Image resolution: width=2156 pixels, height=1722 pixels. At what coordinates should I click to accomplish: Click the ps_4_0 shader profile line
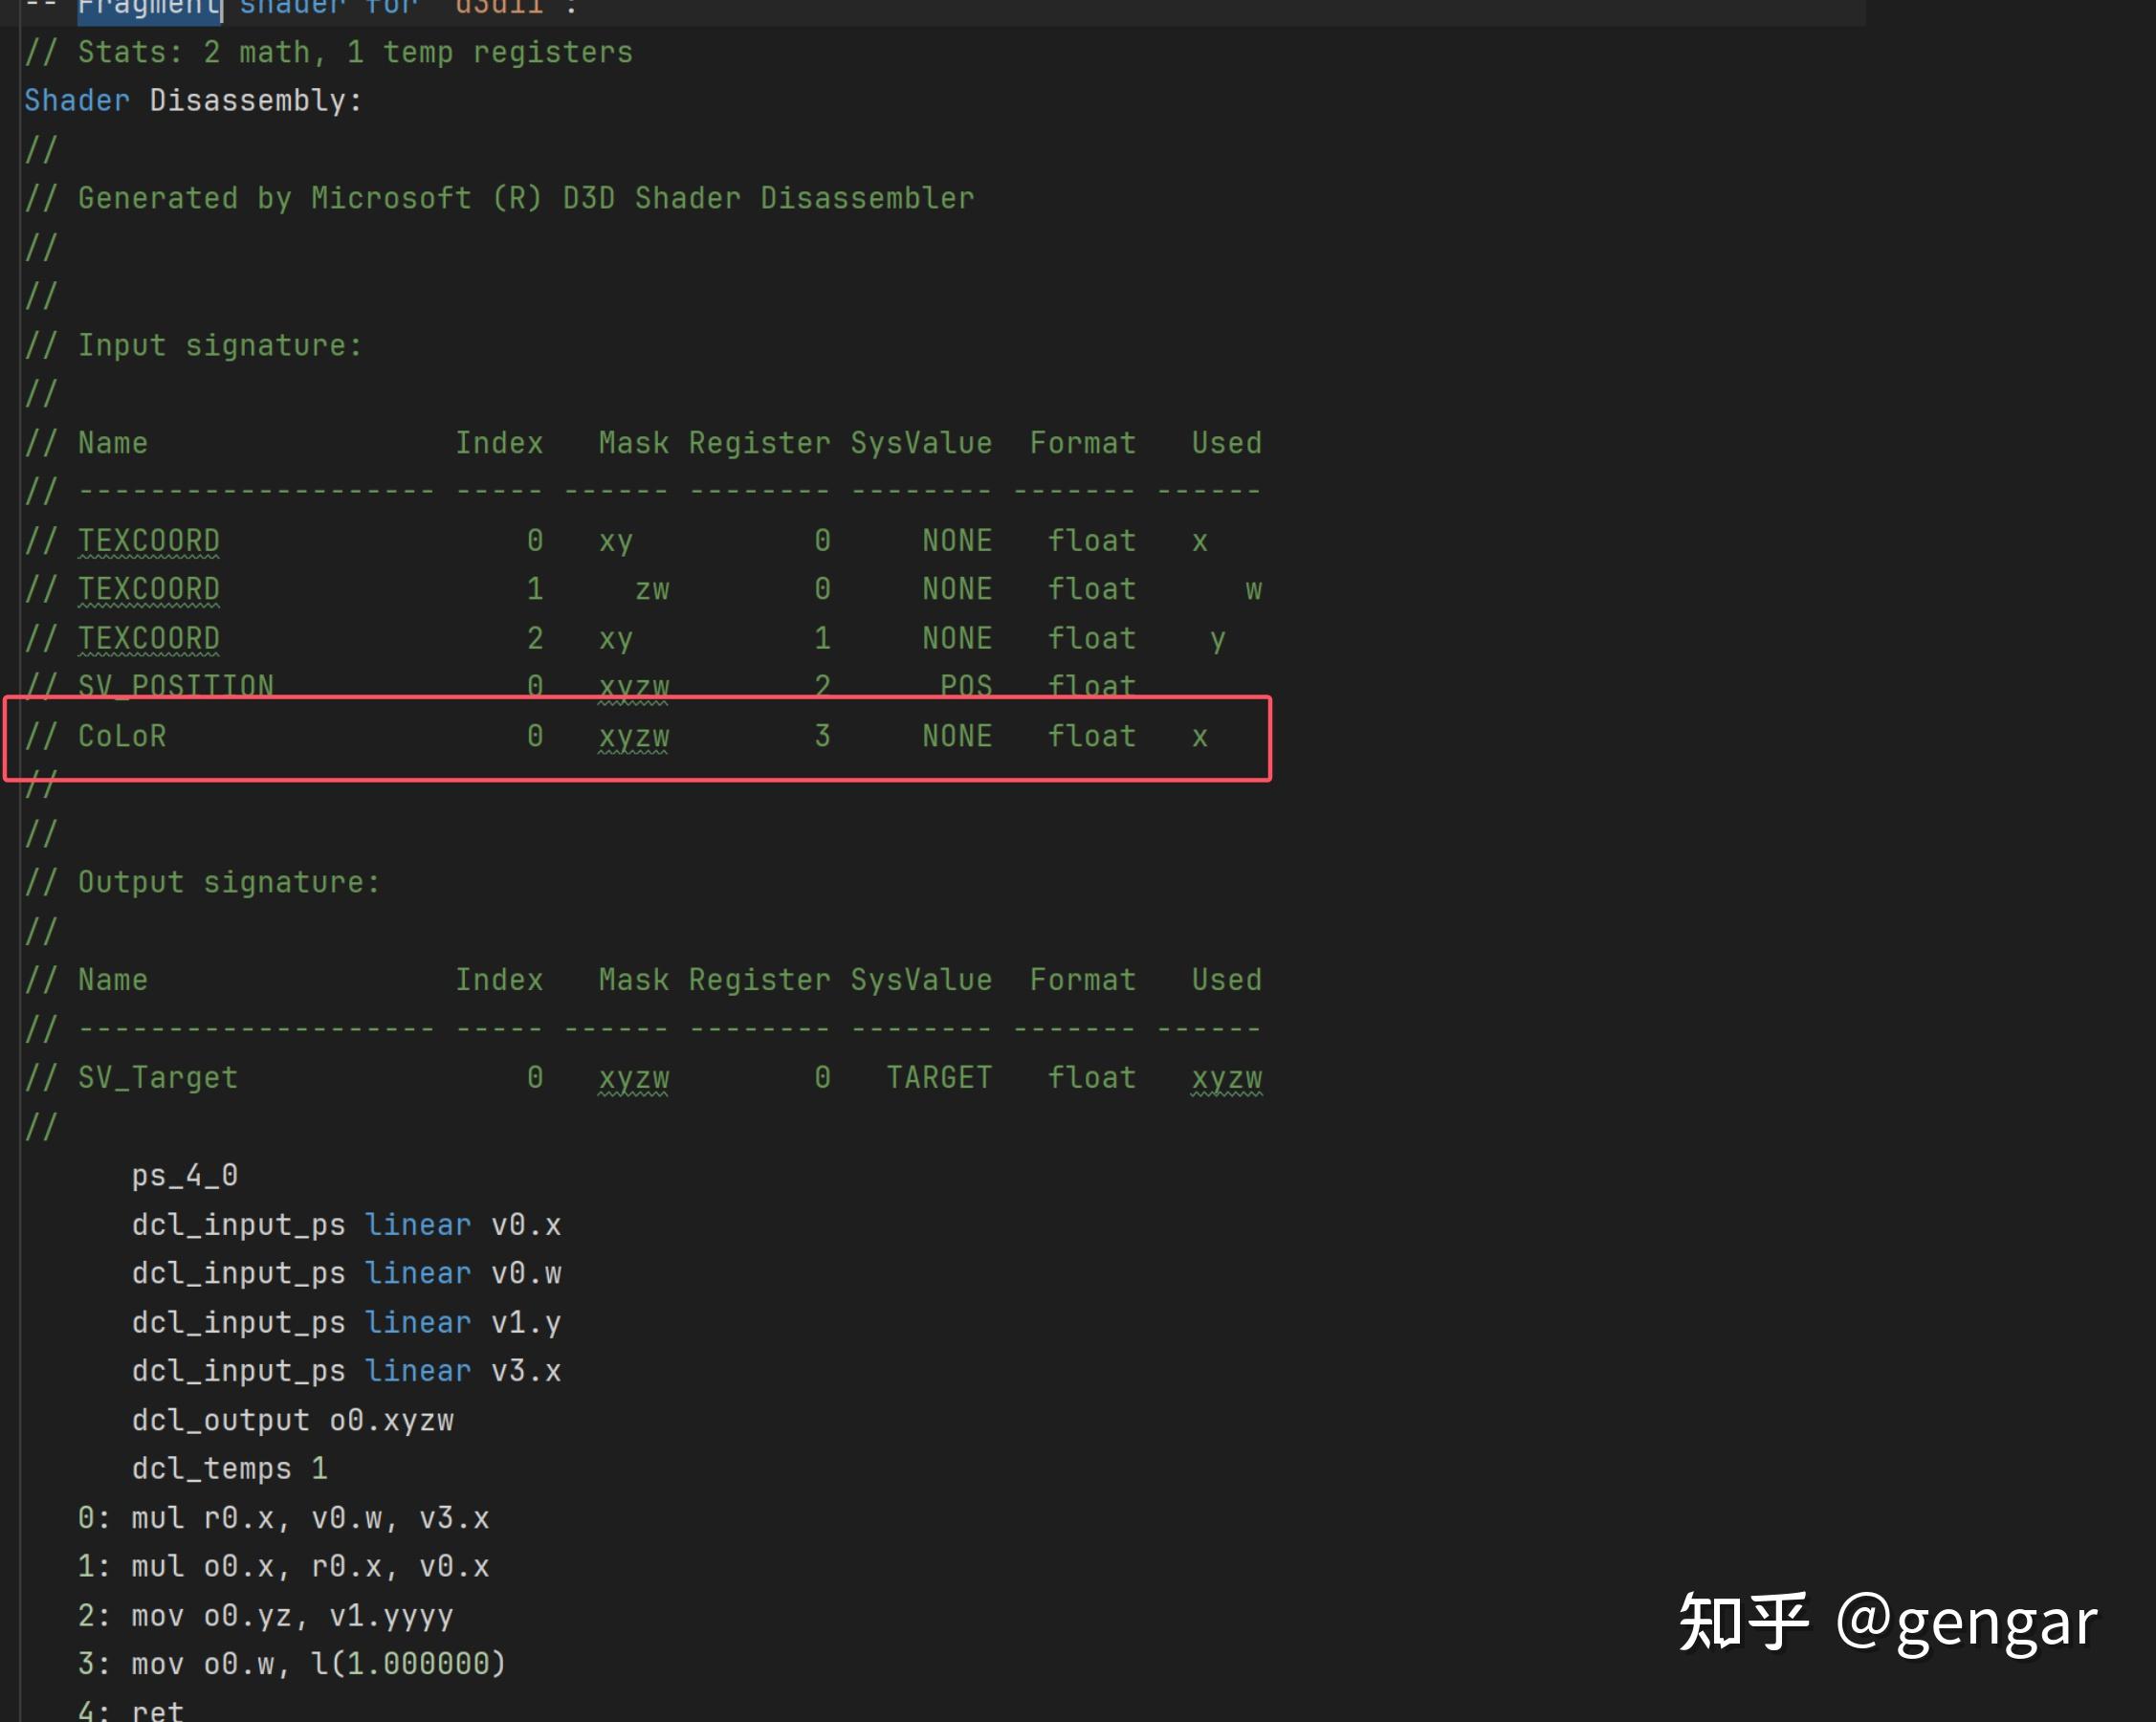[185, 1175]
